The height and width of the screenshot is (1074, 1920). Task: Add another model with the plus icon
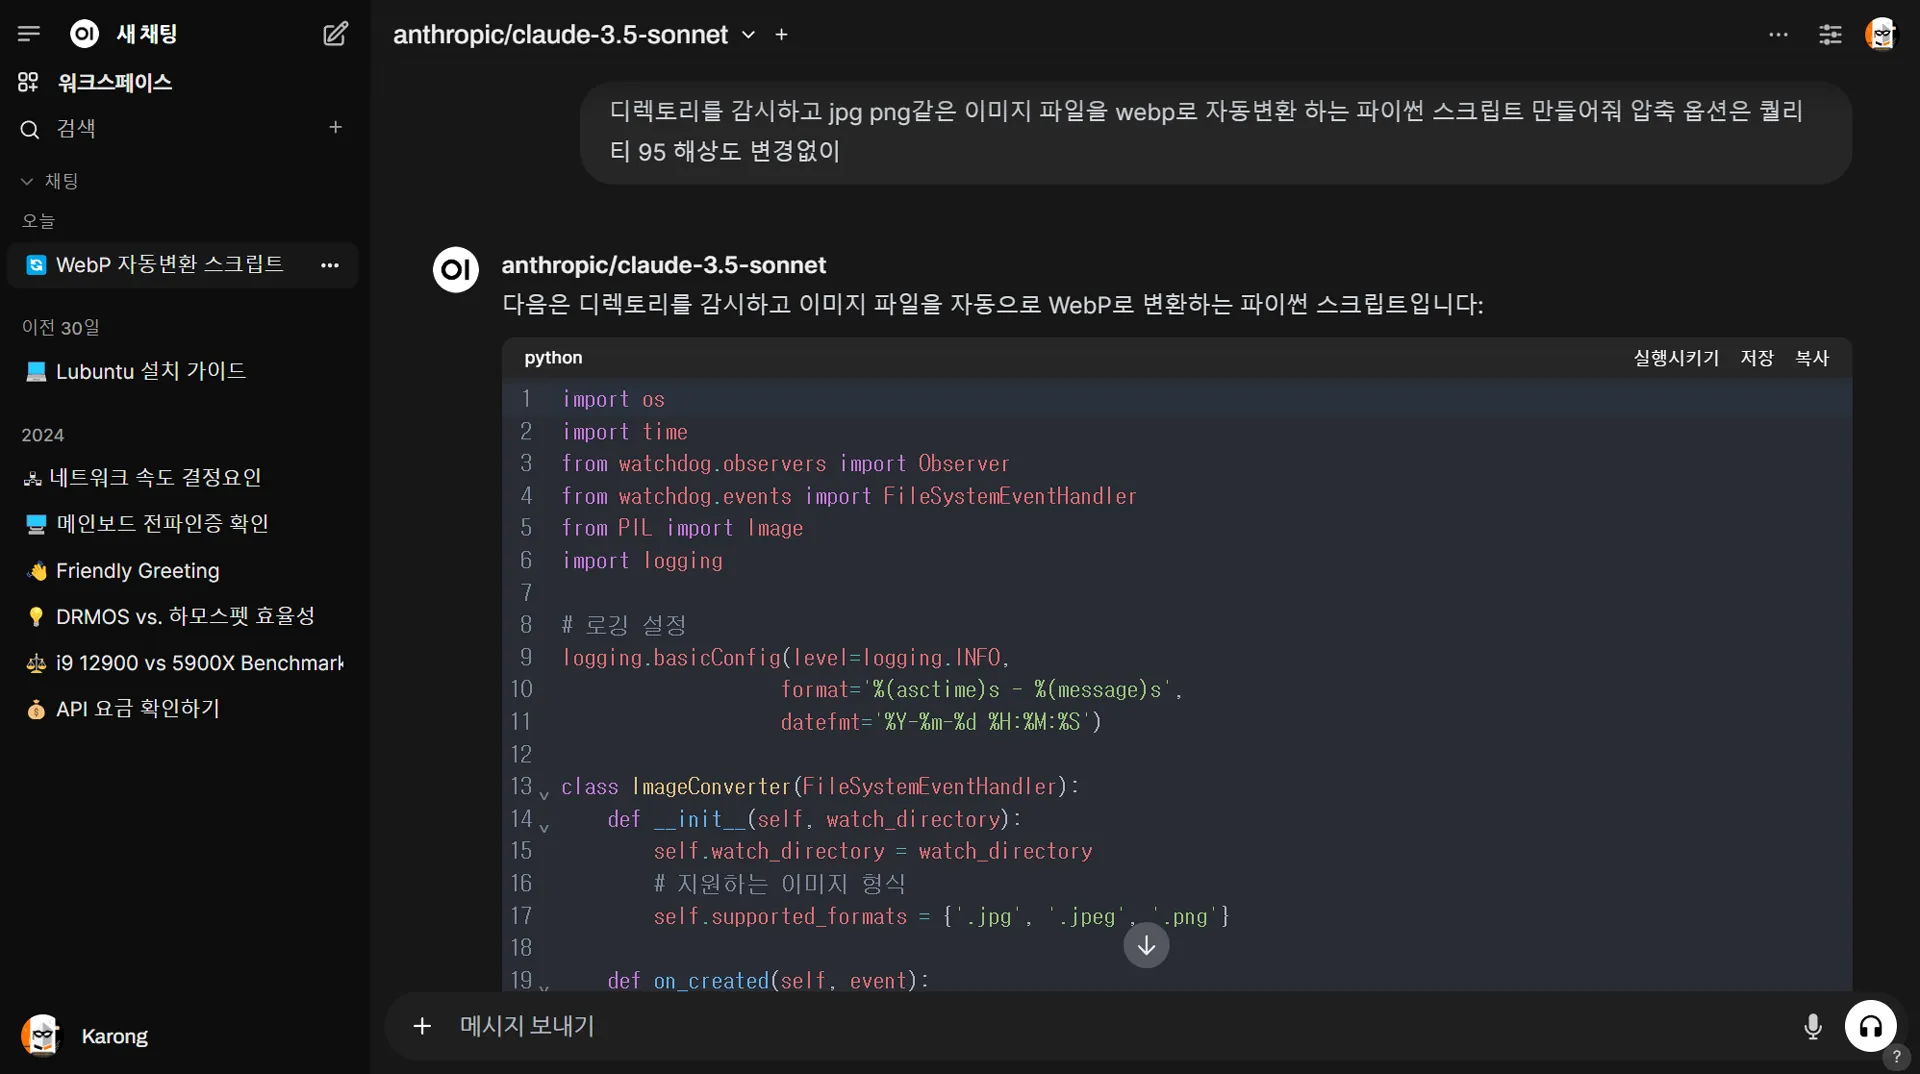coord(782,35)
